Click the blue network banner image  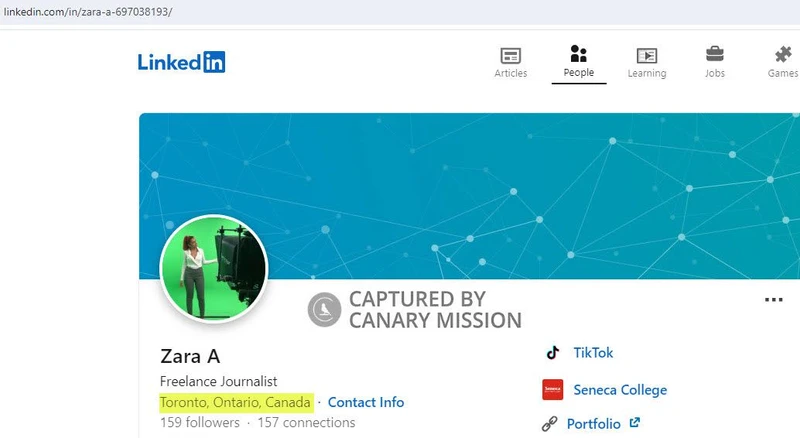[469, 196]
